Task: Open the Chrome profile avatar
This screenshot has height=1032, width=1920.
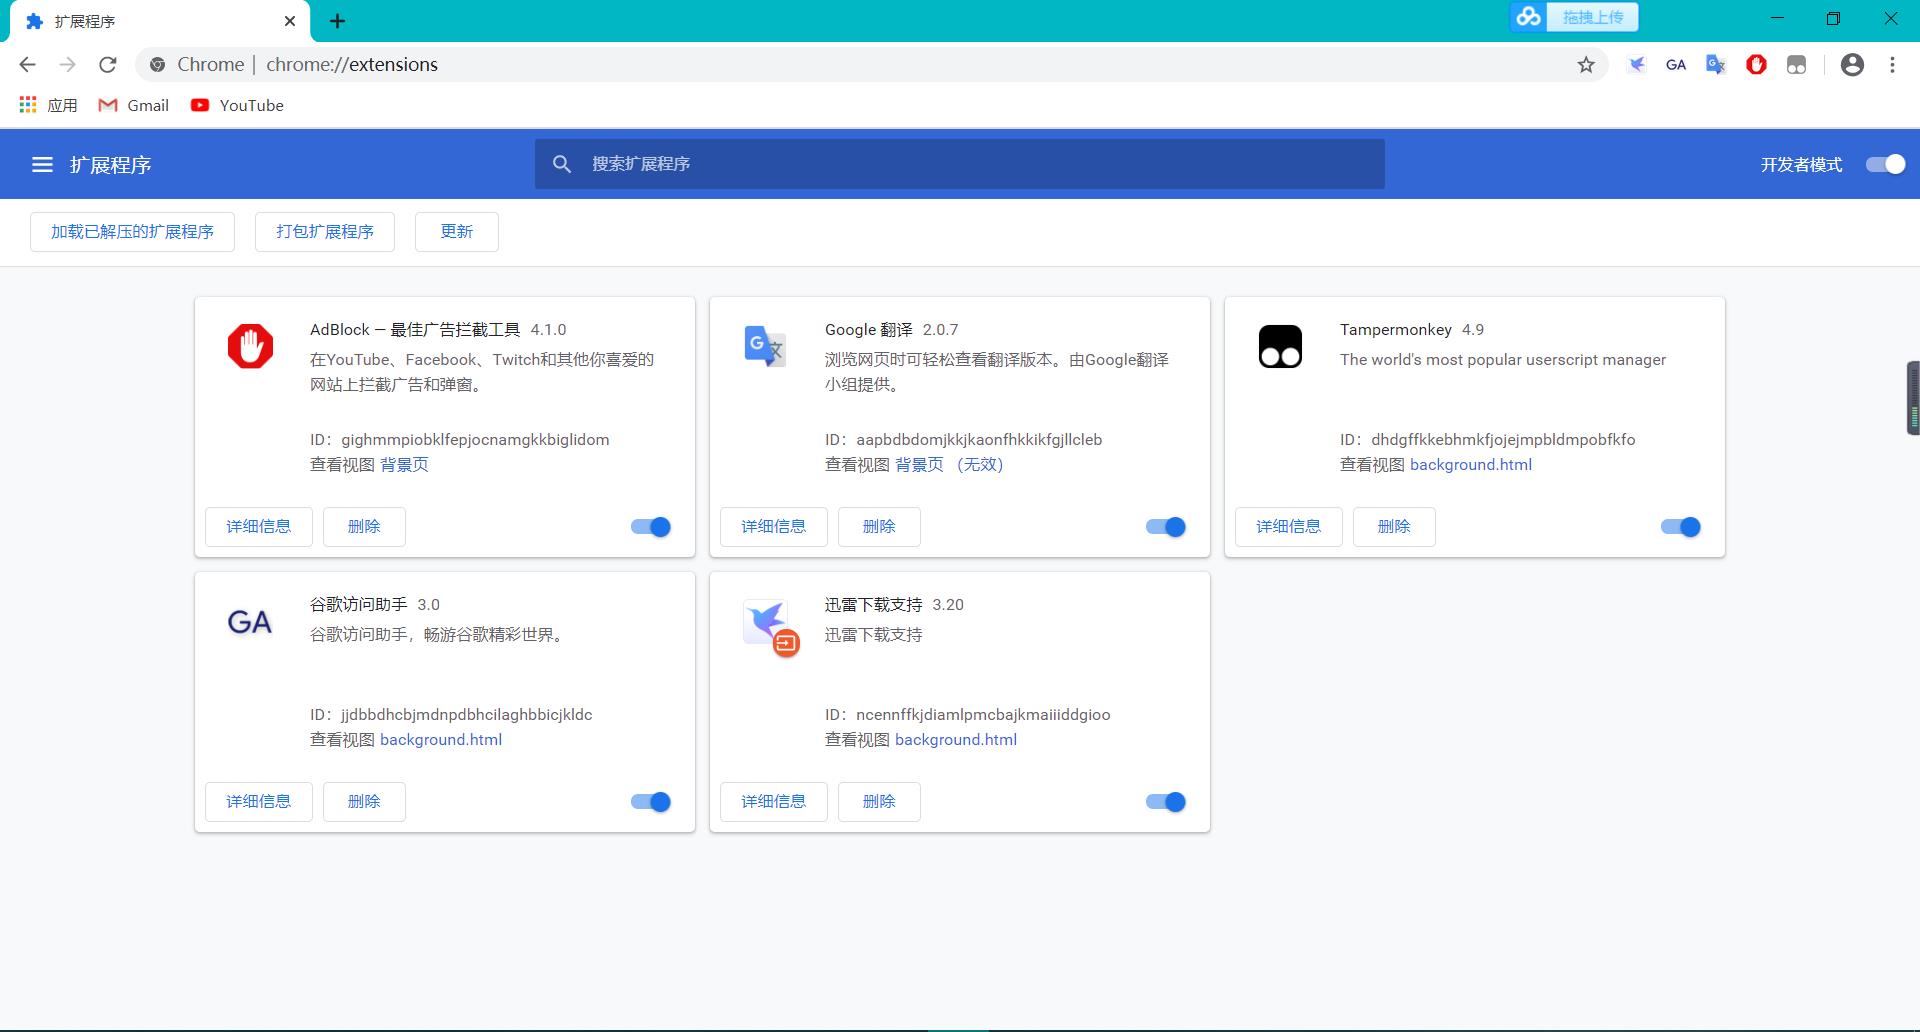Action: coord(1852,65)
